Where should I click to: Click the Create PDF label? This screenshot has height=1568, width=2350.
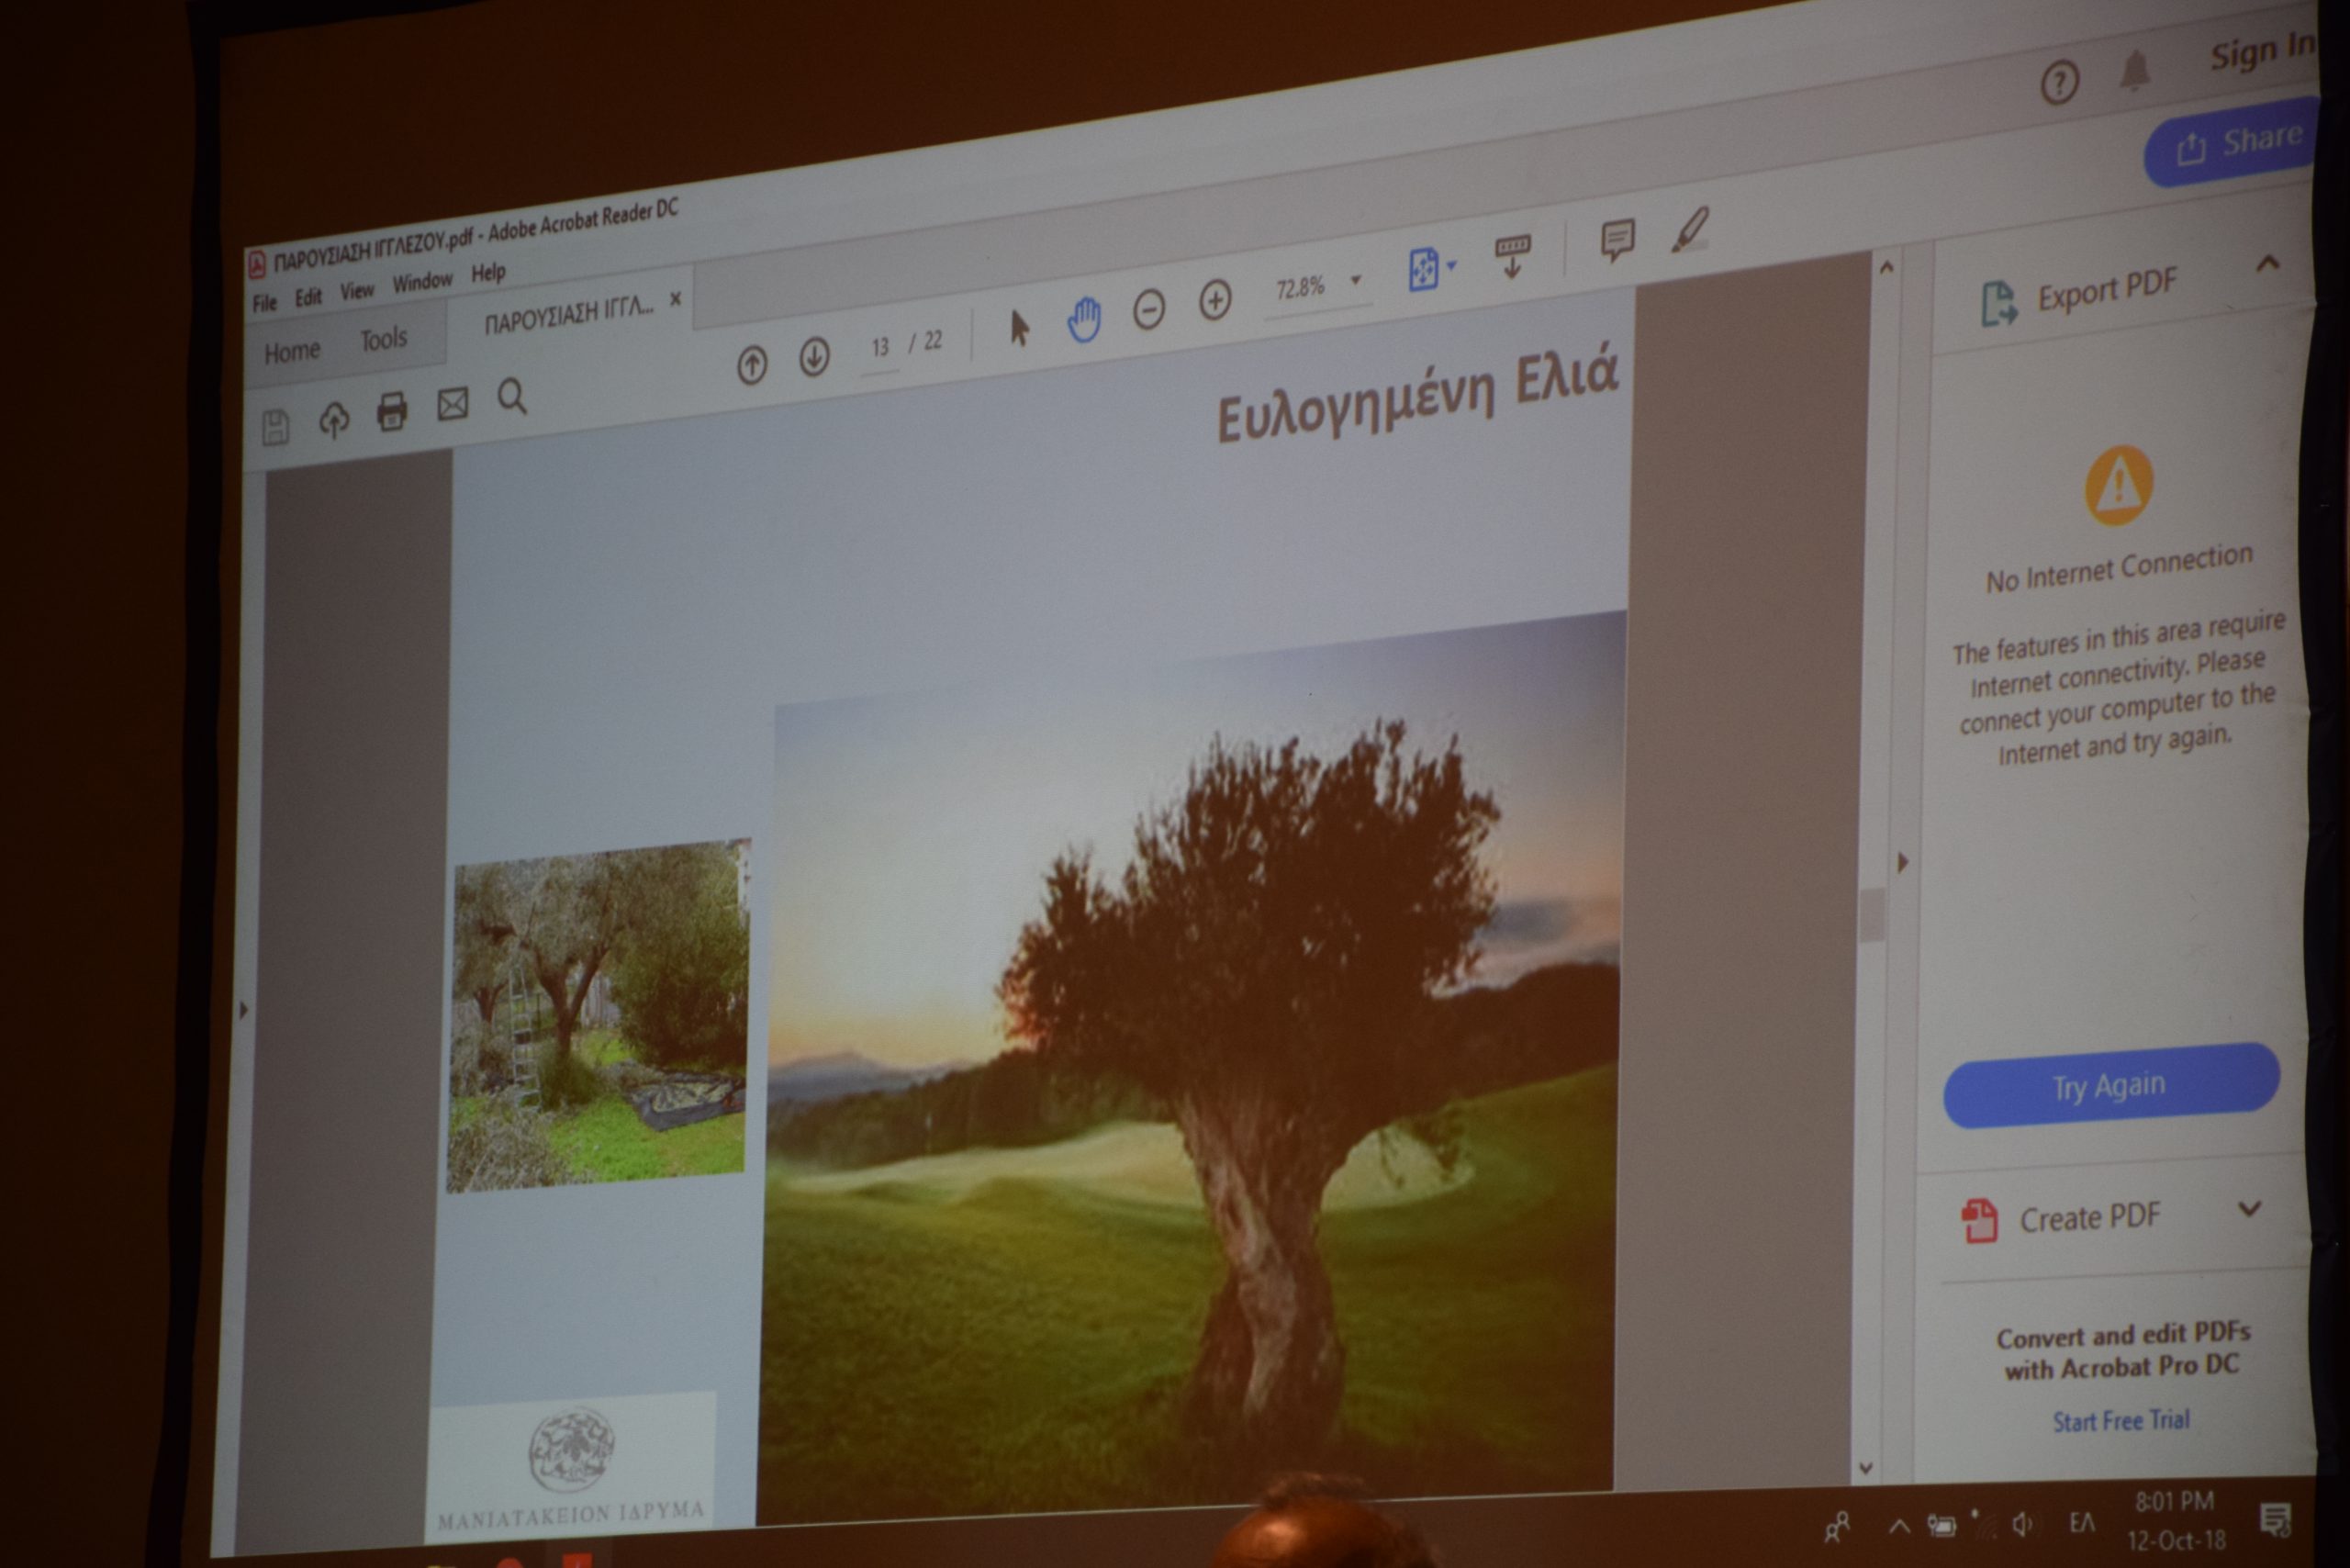(2090, 1218)
